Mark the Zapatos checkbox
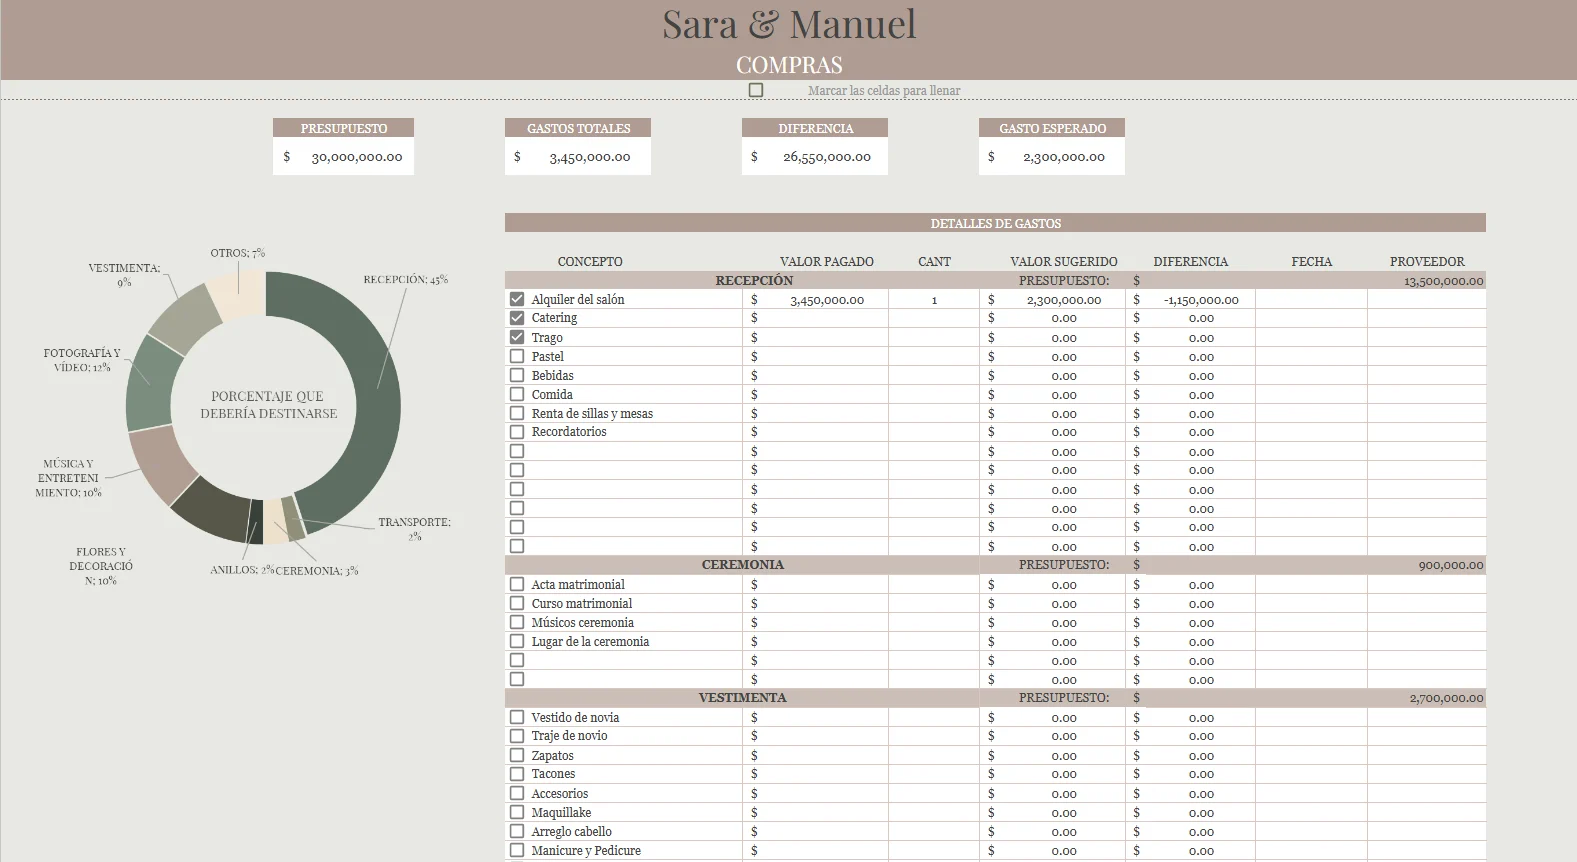1577x862 pixels. tap(517, 755)
